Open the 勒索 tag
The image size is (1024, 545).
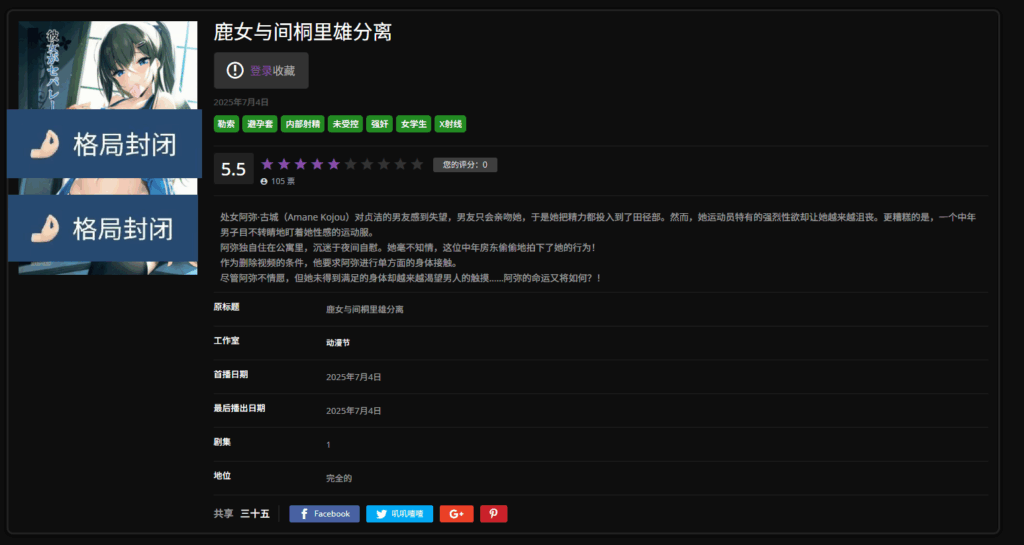pyautogui.click(x=227, y=124)
